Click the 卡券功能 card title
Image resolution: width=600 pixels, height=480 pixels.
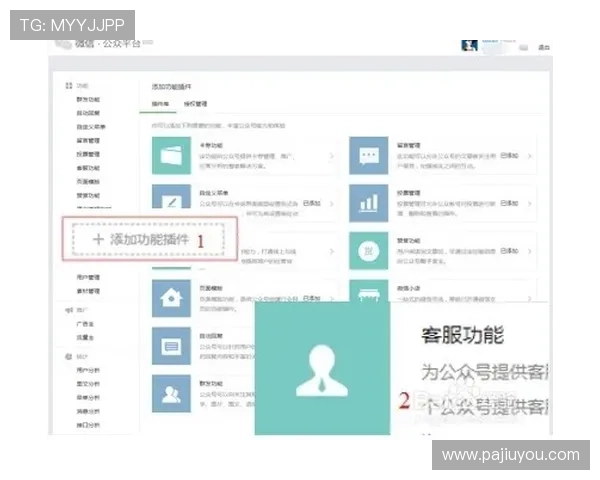[x=211, y=145]
